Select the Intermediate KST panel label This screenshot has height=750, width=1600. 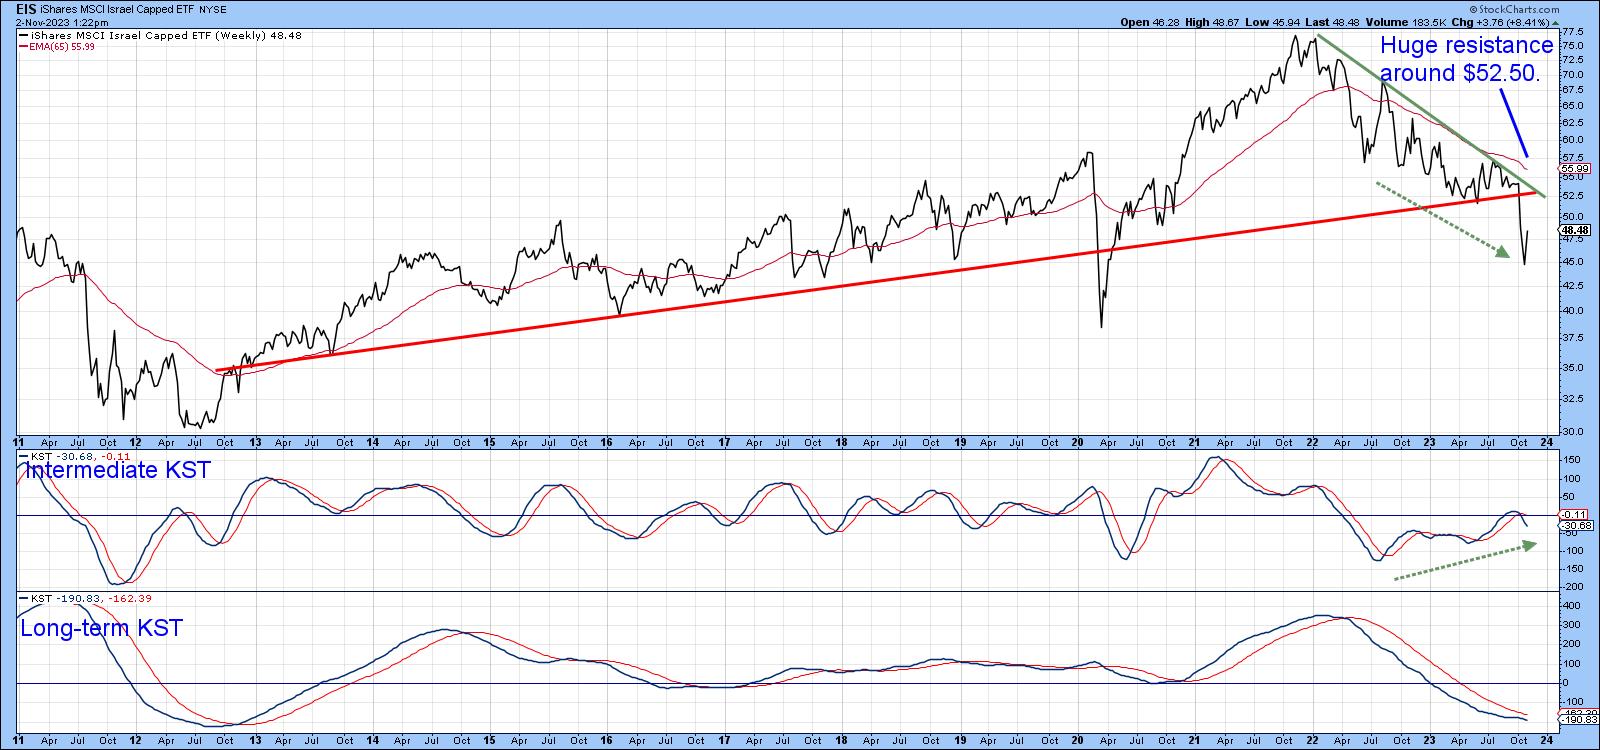(118, 470)
